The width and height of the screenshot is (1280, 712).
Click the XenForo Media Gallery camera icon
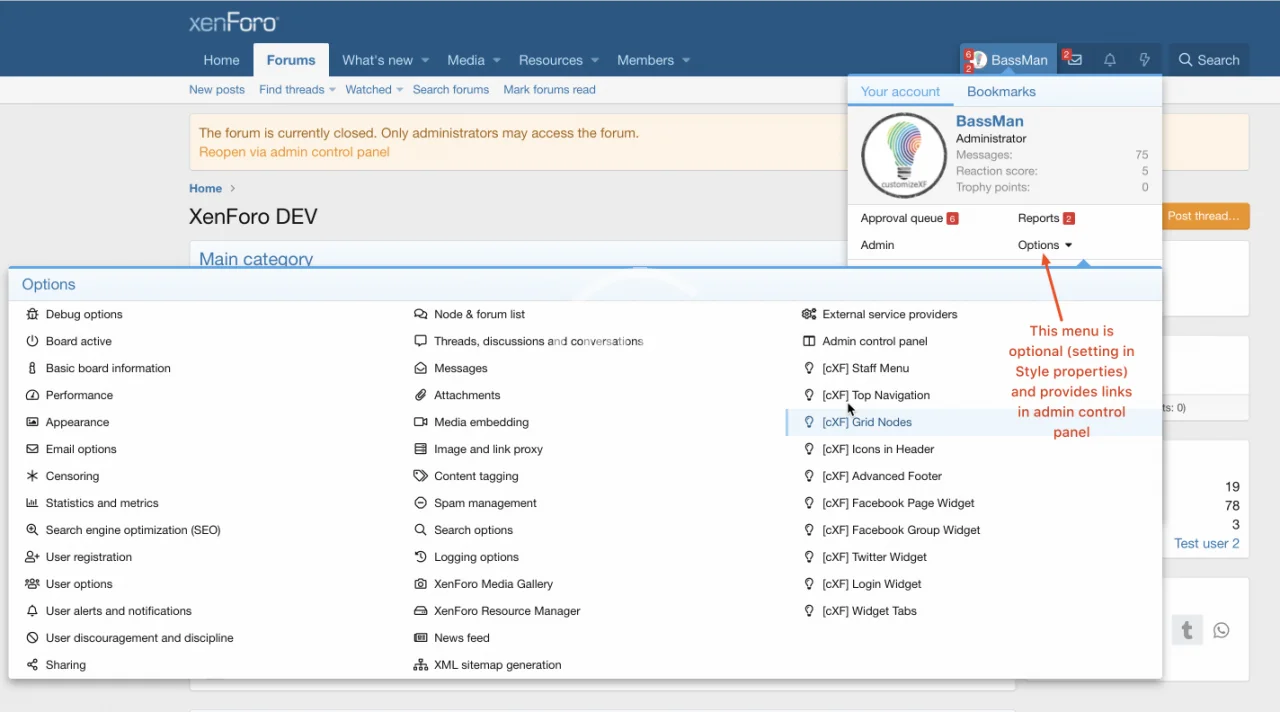pos(421,584)
